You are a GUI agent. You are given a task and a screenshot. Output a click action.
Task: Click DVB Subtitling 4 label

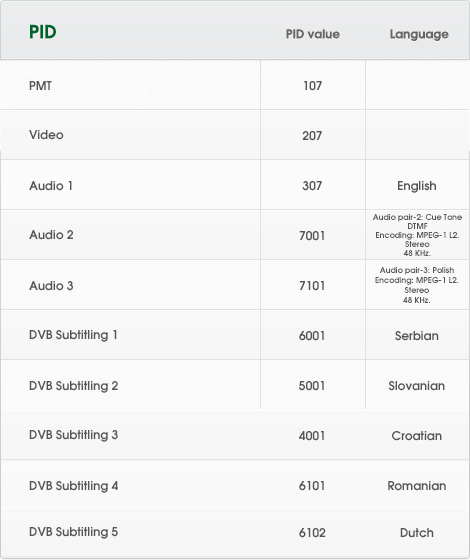[x=74, y=486]
